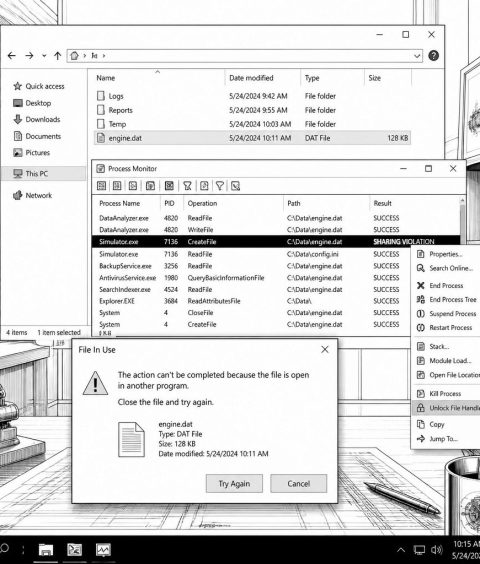Click first Process Monitor toolbar icon
This screenshot has width=480, height=564.
pos(101,186)
